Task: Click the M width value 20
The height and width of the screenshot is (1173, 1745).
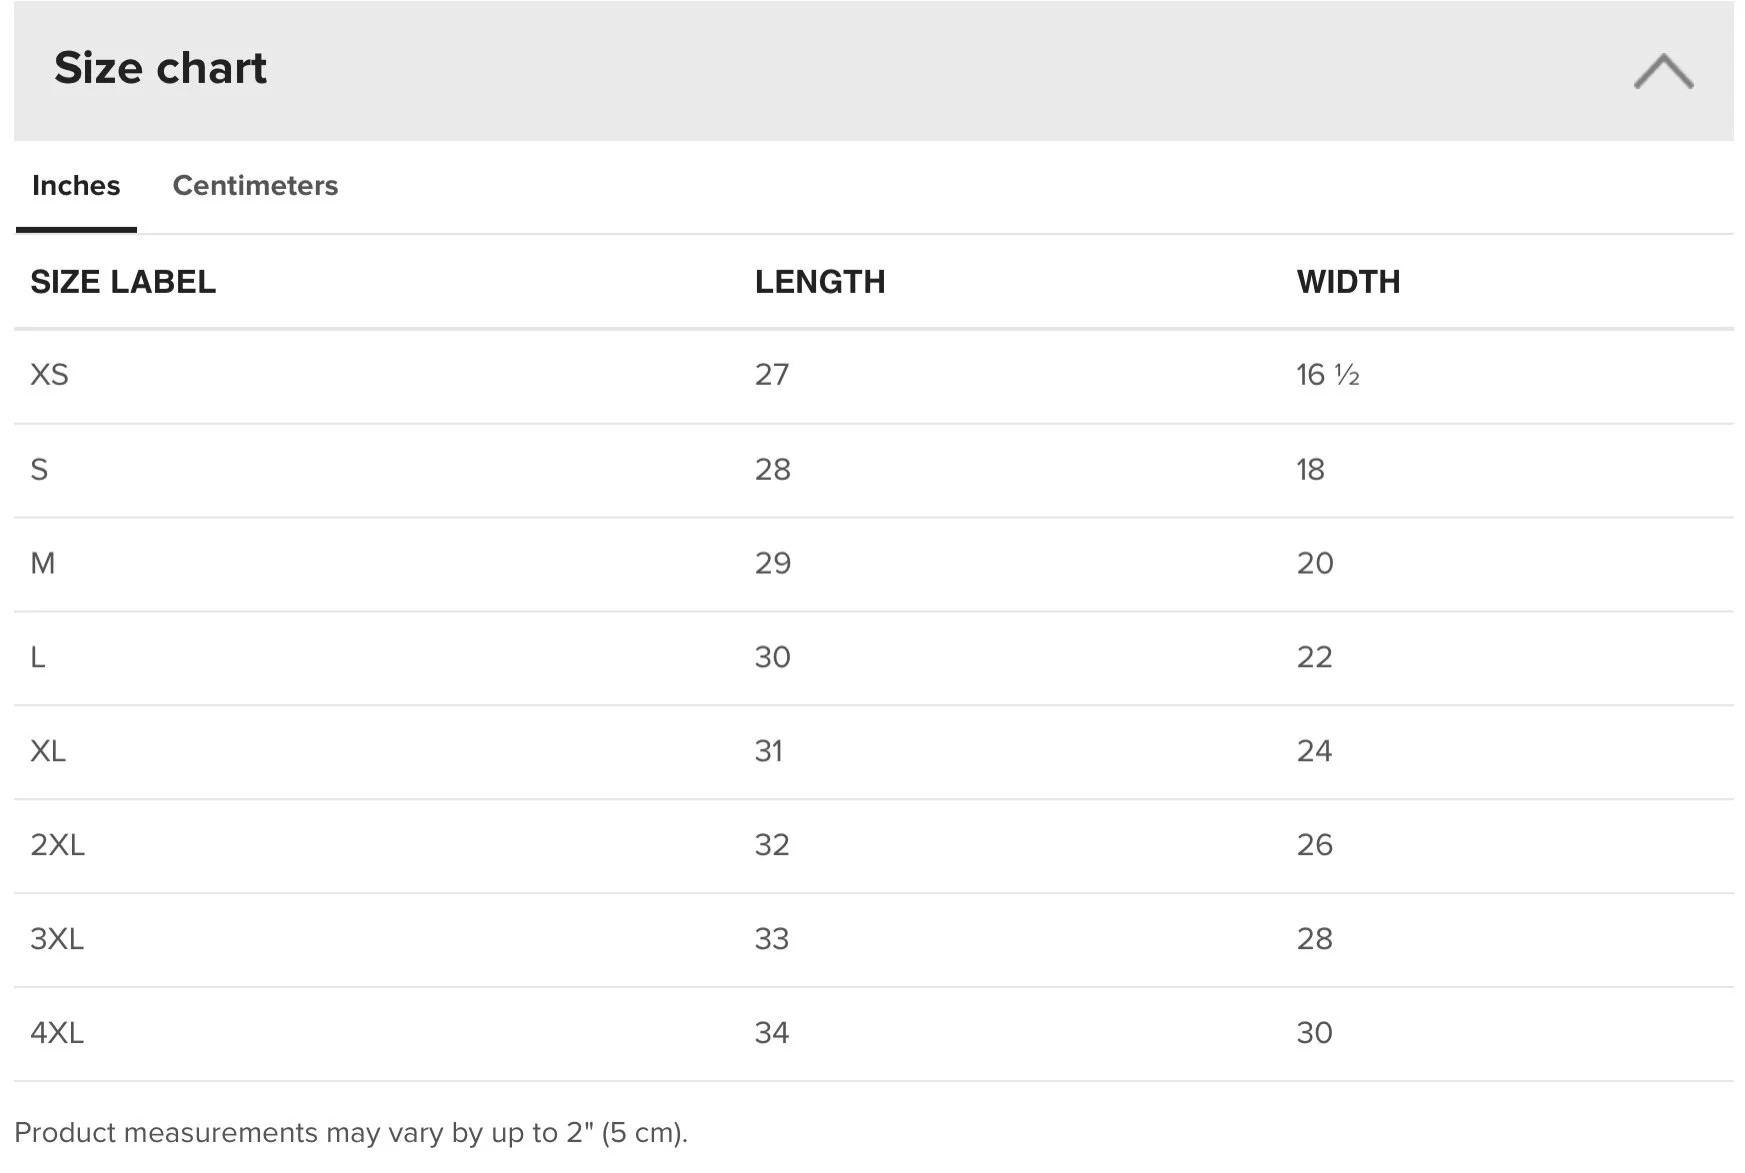Action: (1315, 563)
